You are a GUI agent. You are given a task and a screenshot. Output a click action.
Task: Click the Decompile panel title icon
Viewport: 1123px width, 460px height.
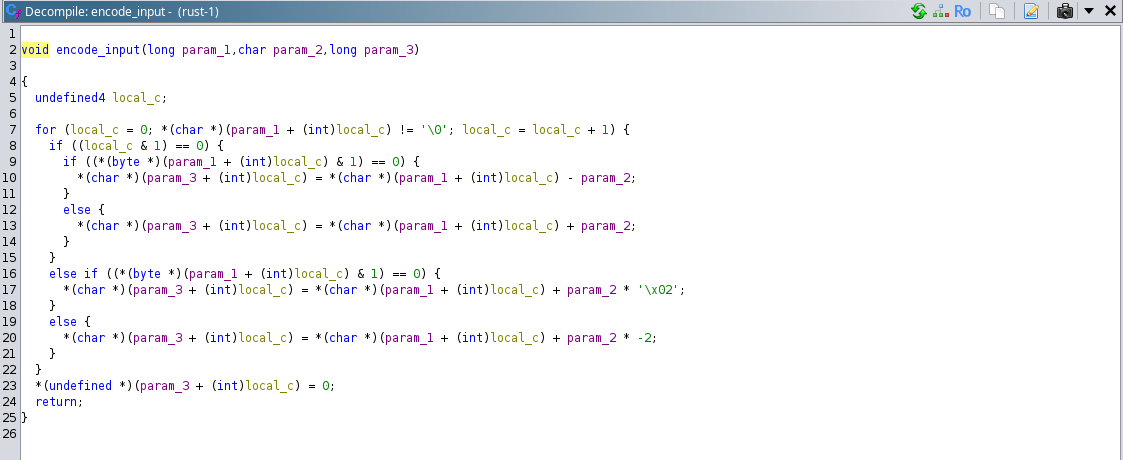(12, 11)
